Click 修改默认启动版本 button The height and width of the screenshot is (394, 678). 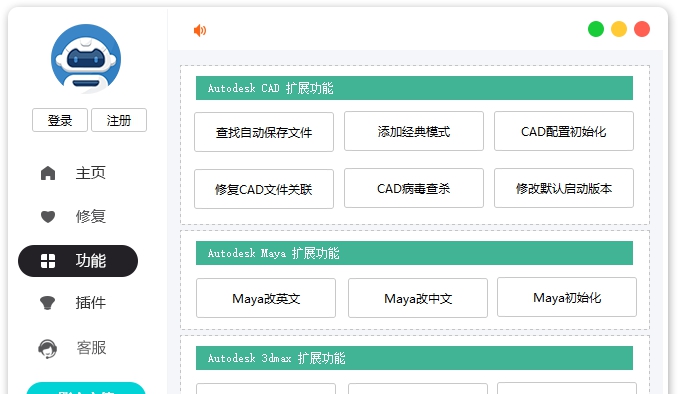[564, 188]
